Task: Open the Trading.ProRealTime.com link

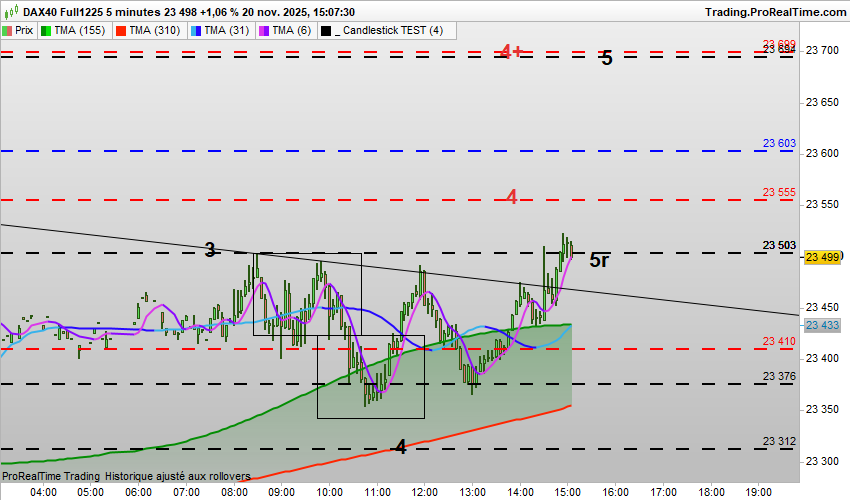Action: (775, 12)
